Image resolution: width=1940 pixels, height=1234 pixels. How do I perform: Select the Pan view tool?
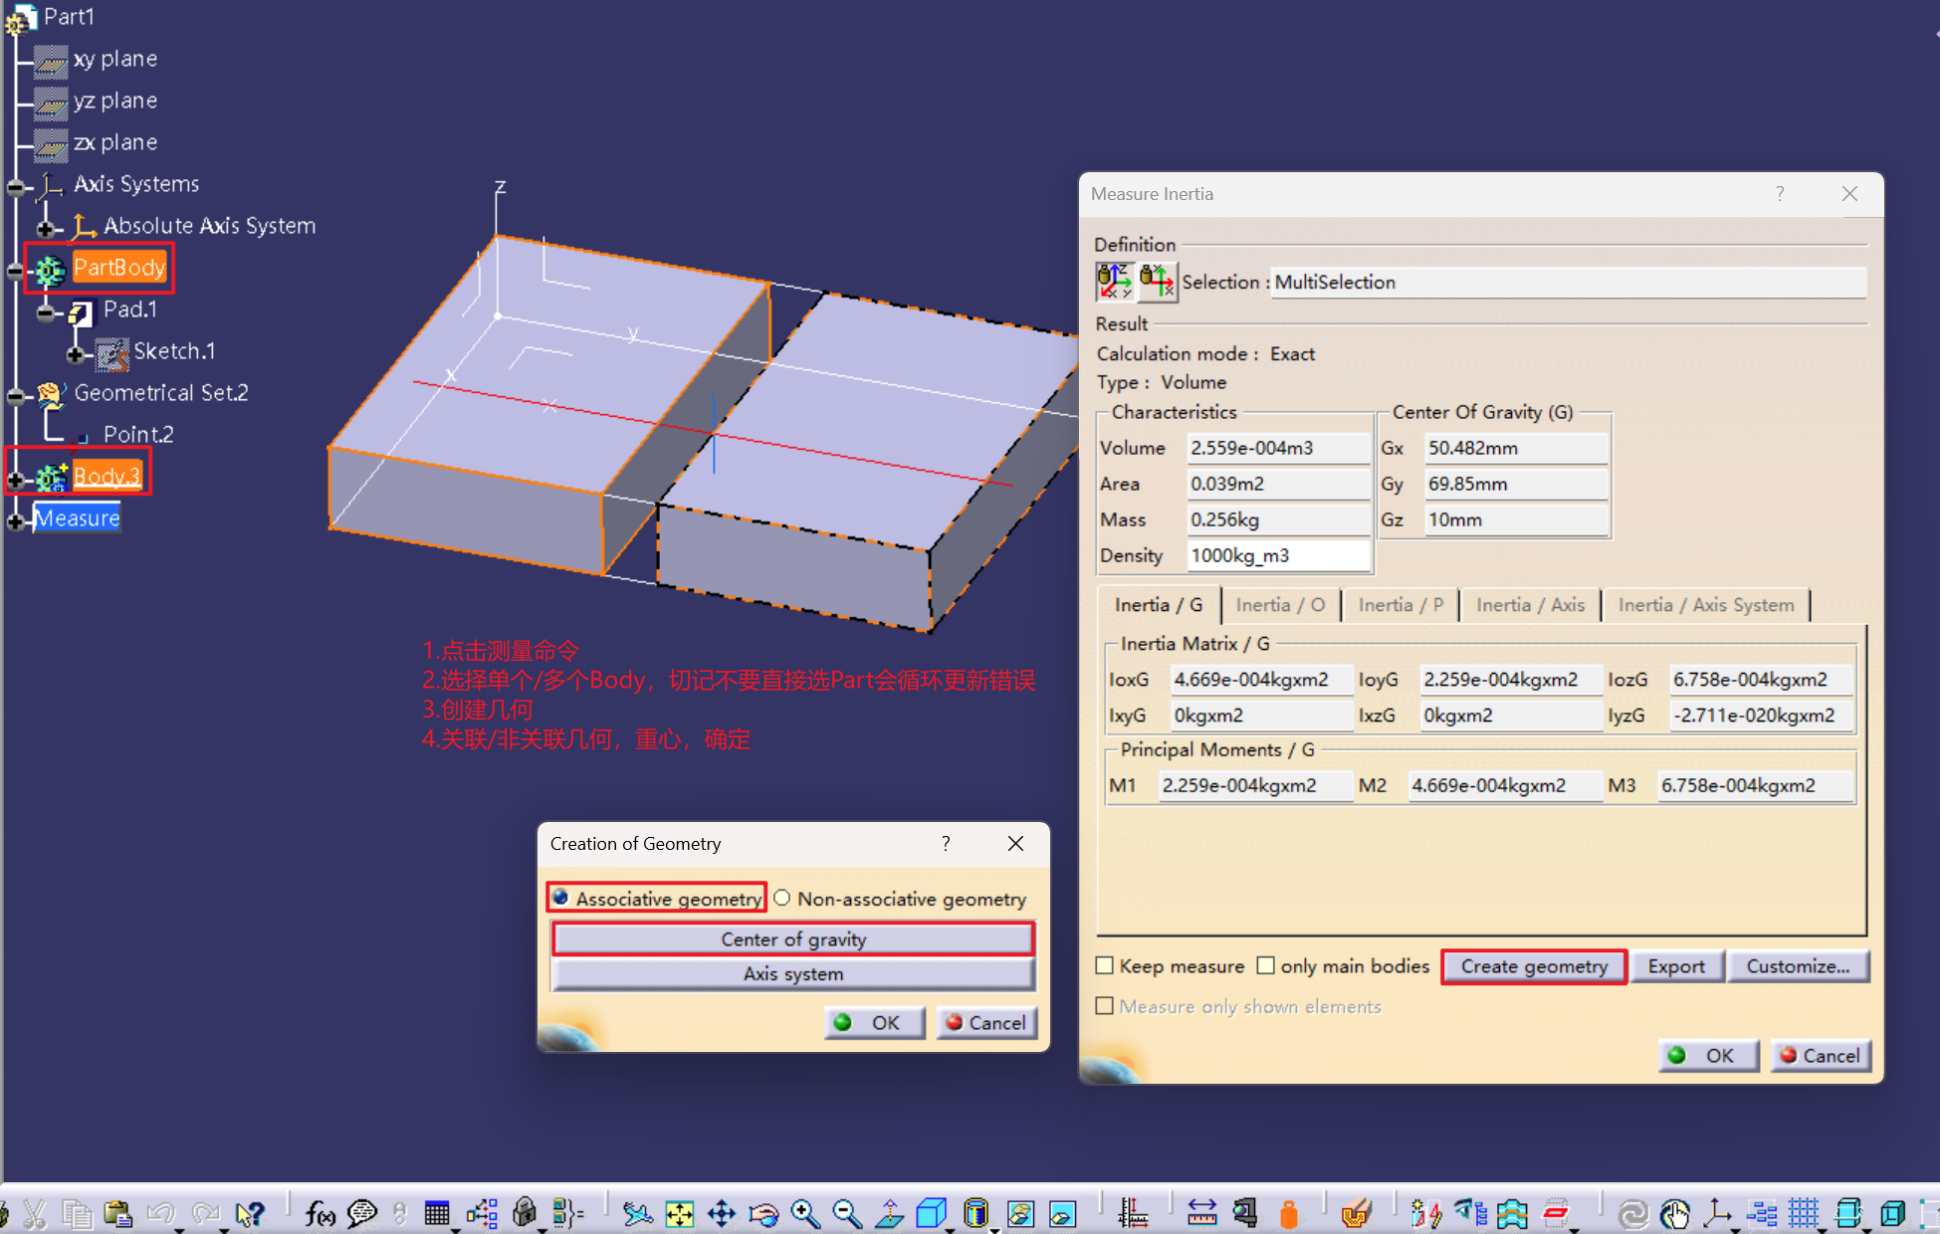tap(721, 1213)
